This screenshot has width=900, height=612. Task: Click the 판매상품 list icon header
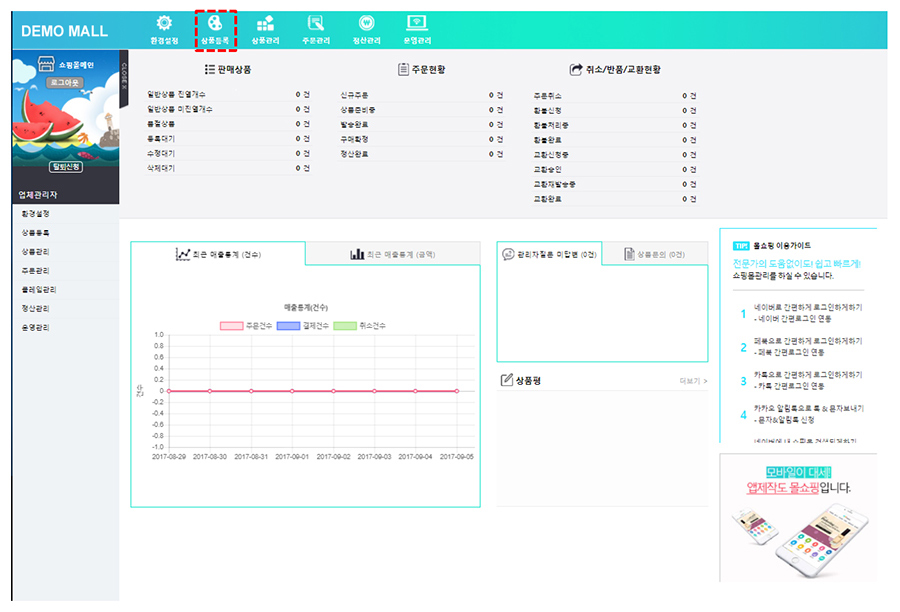tap(228, 69)
